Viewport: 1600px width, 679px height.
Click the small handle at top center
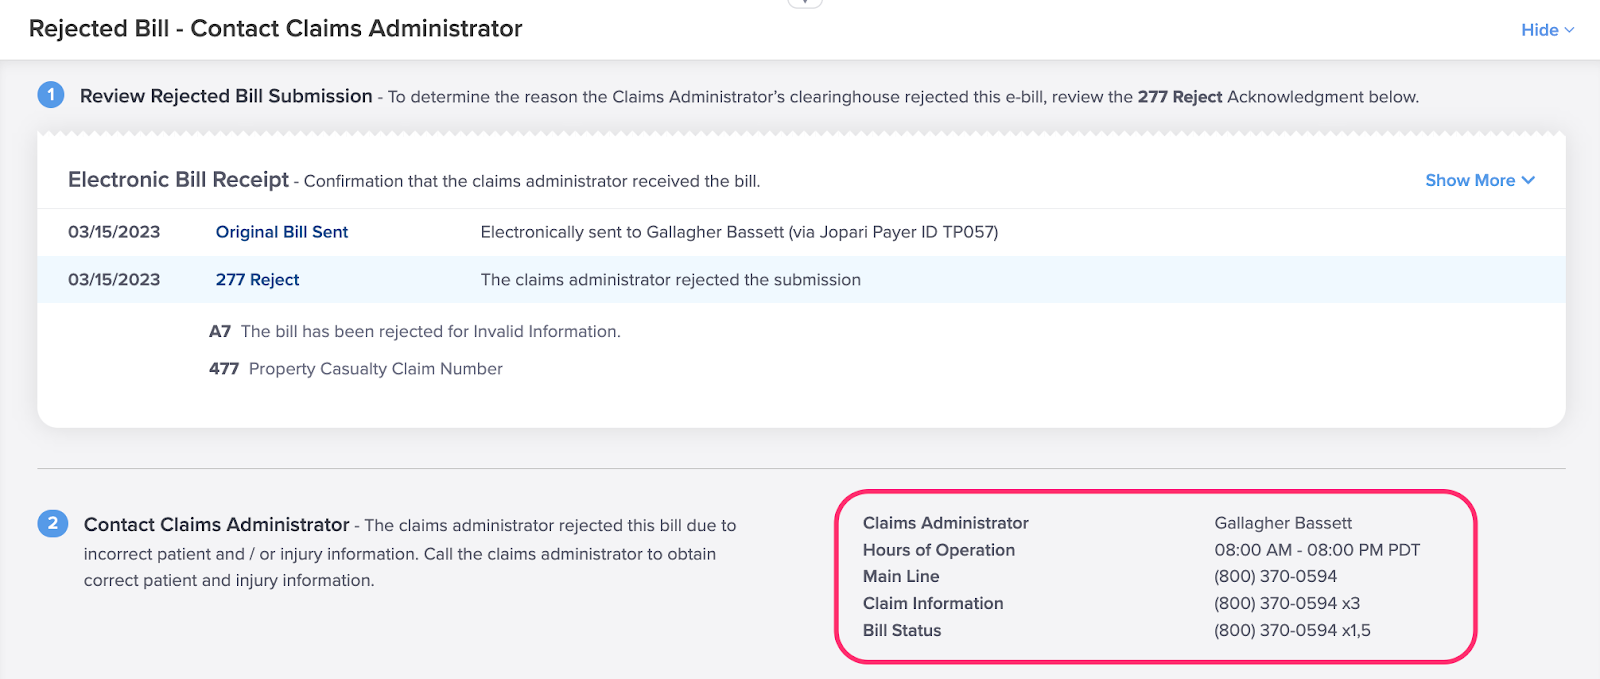click(x=805, y=3)
